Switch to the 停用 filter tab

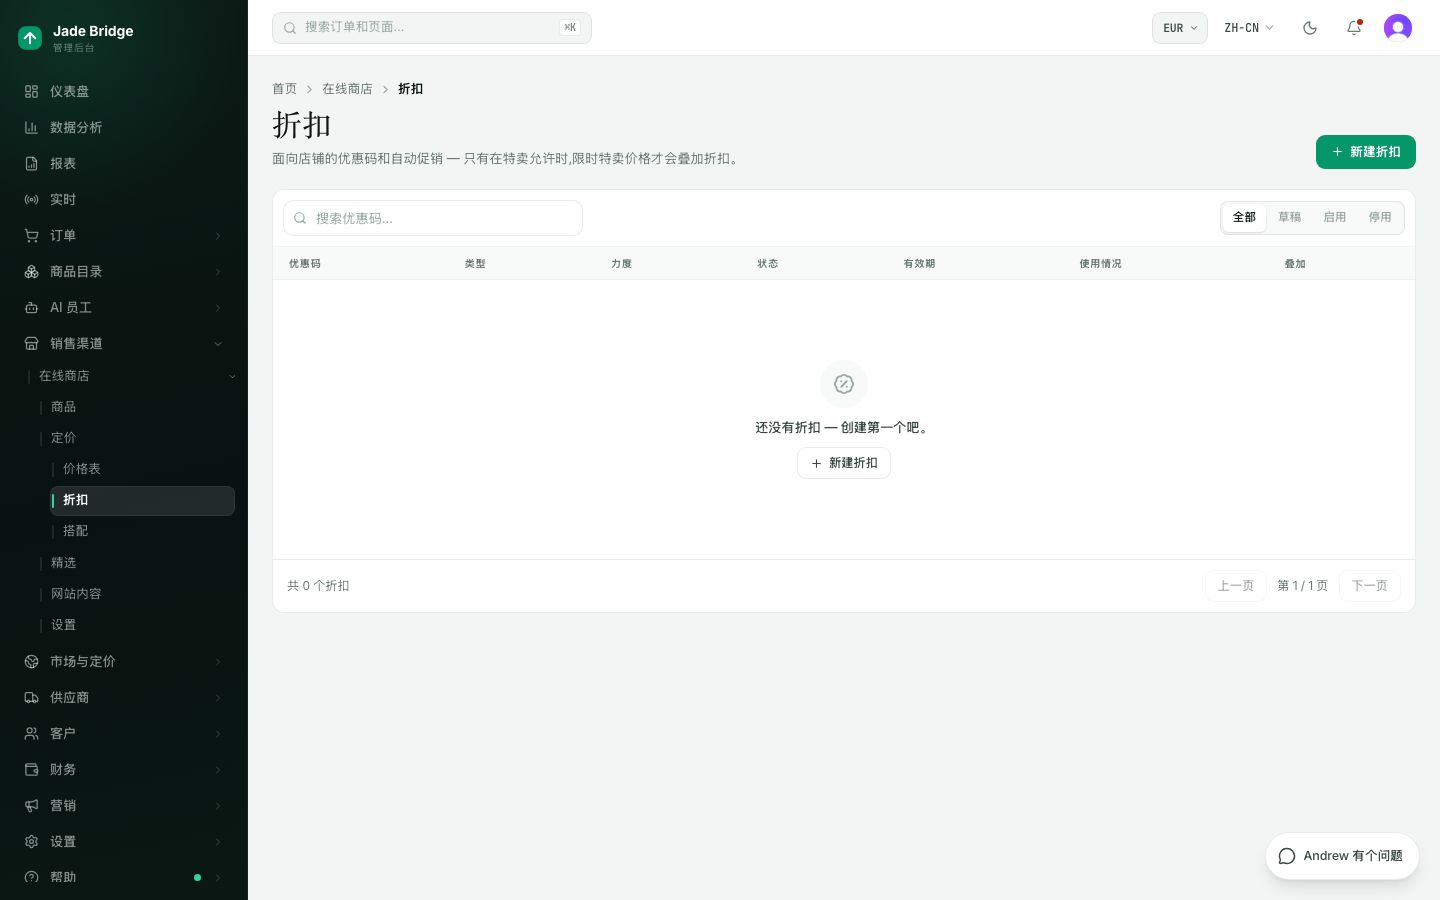coord(1380,217)
